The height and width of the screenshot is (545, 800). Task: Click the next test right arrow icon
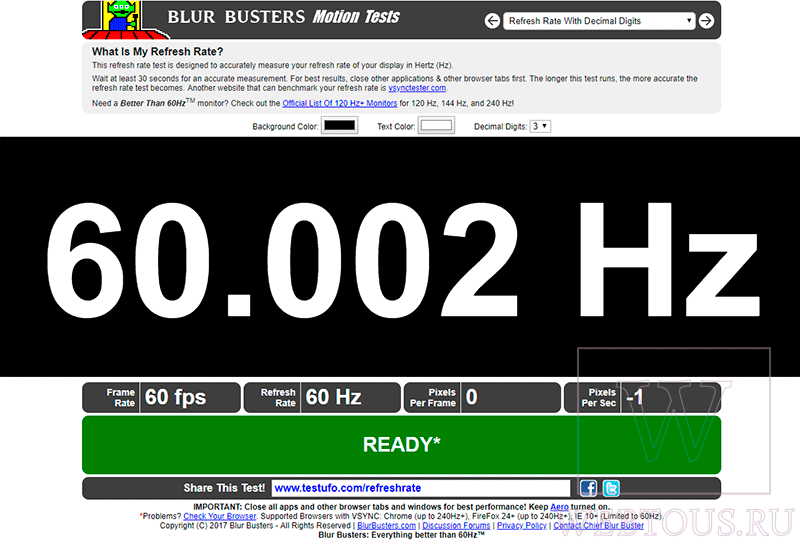(x=706, y=21)
